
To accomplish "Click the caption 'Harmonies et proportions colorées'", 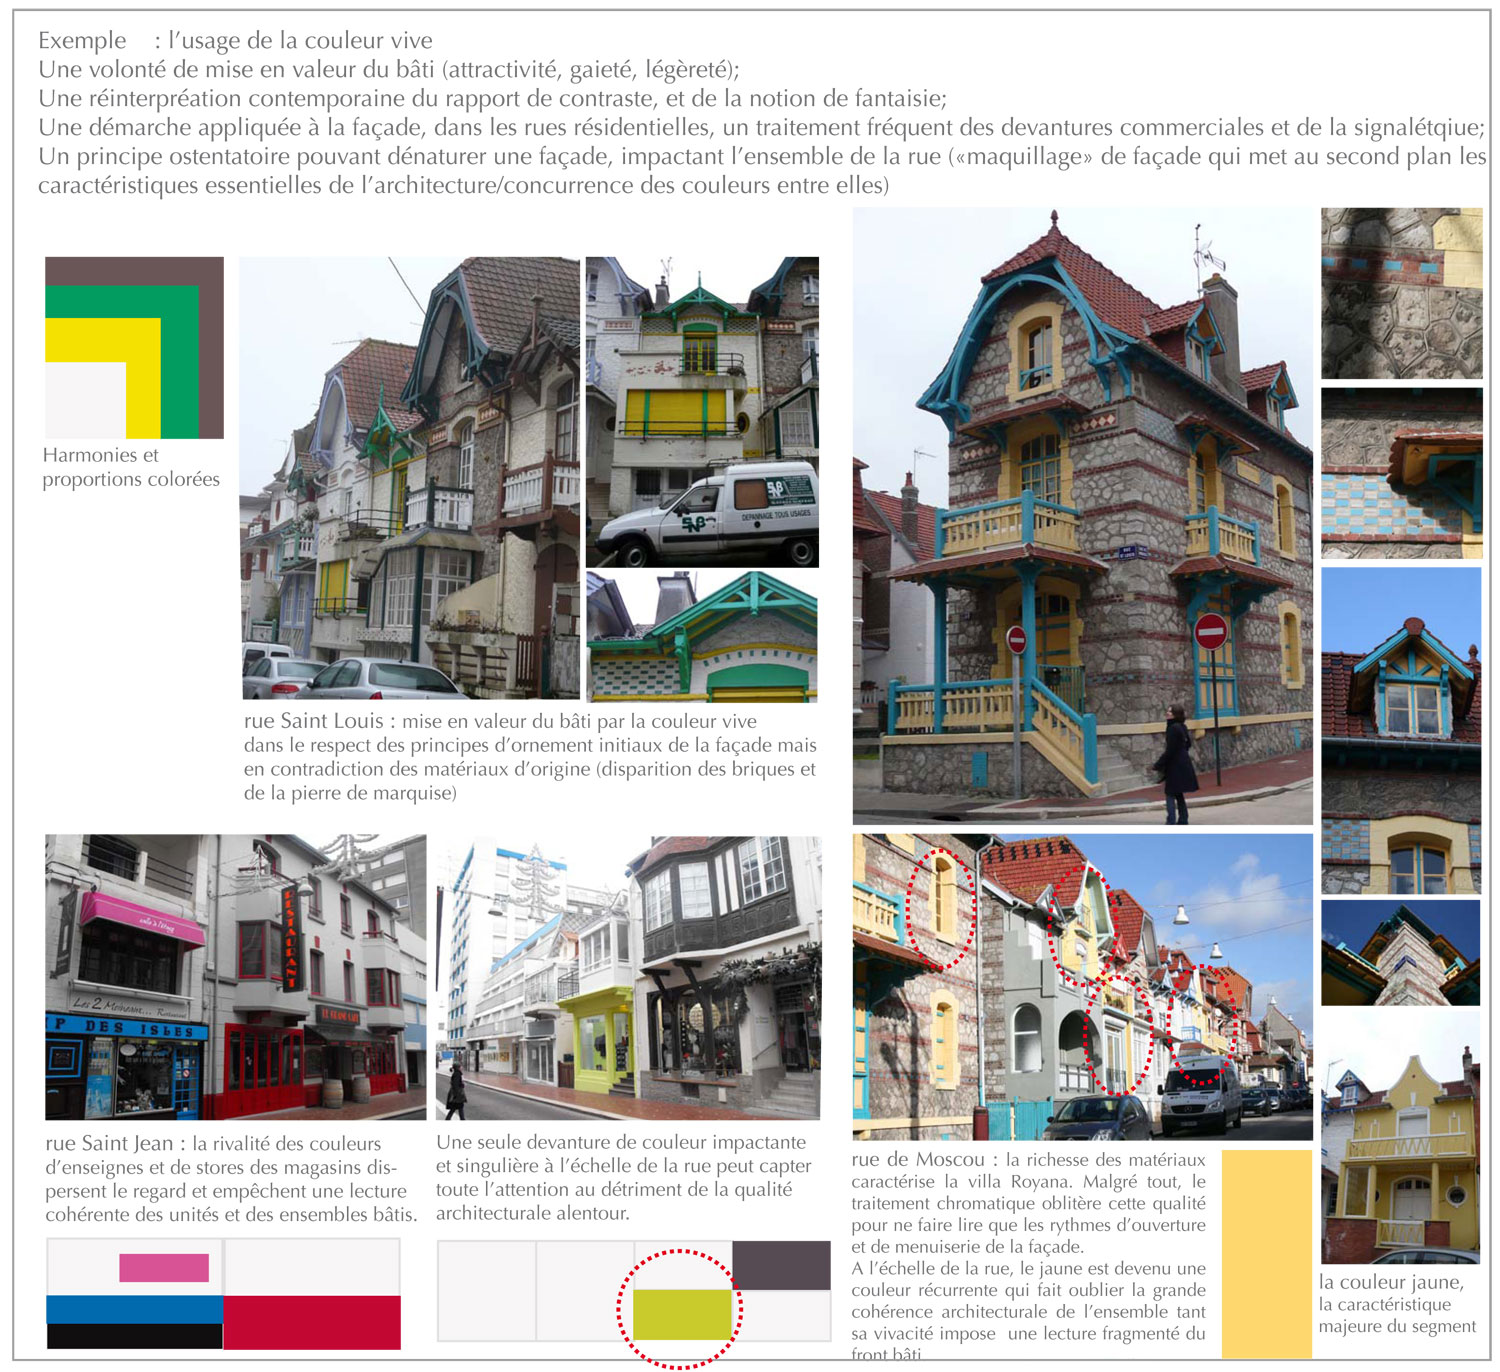I will 131,467.
